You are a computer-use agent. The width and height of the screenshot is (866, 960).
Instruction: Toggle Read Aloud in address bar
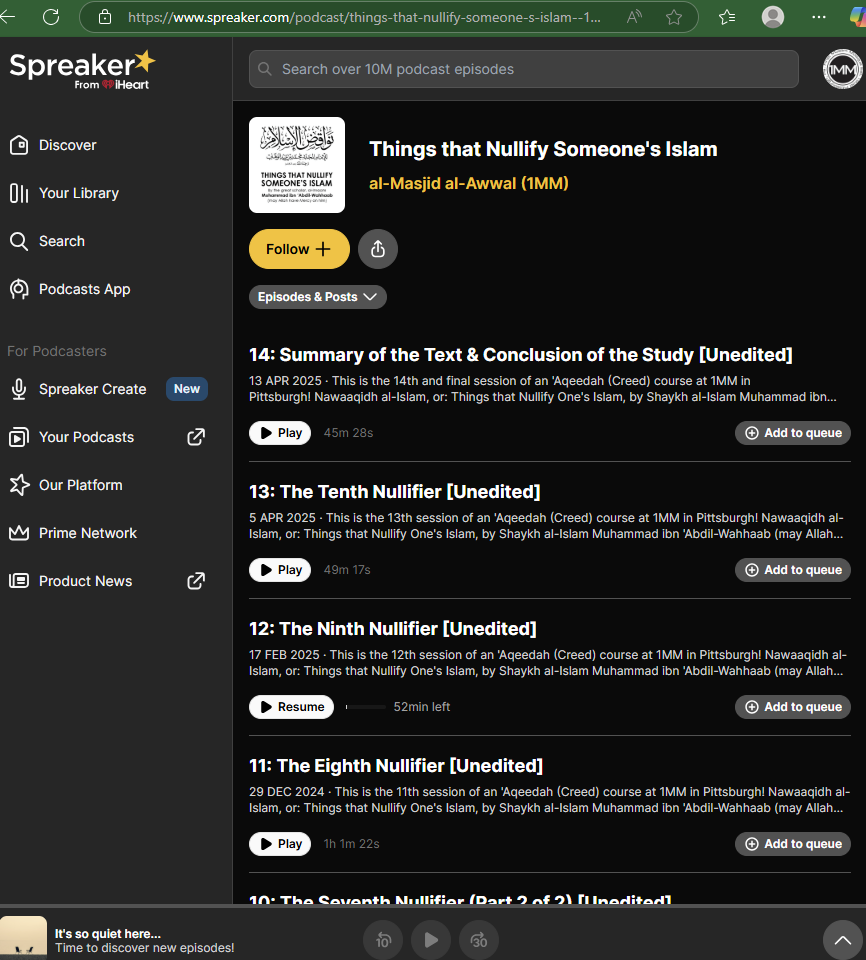634,17
